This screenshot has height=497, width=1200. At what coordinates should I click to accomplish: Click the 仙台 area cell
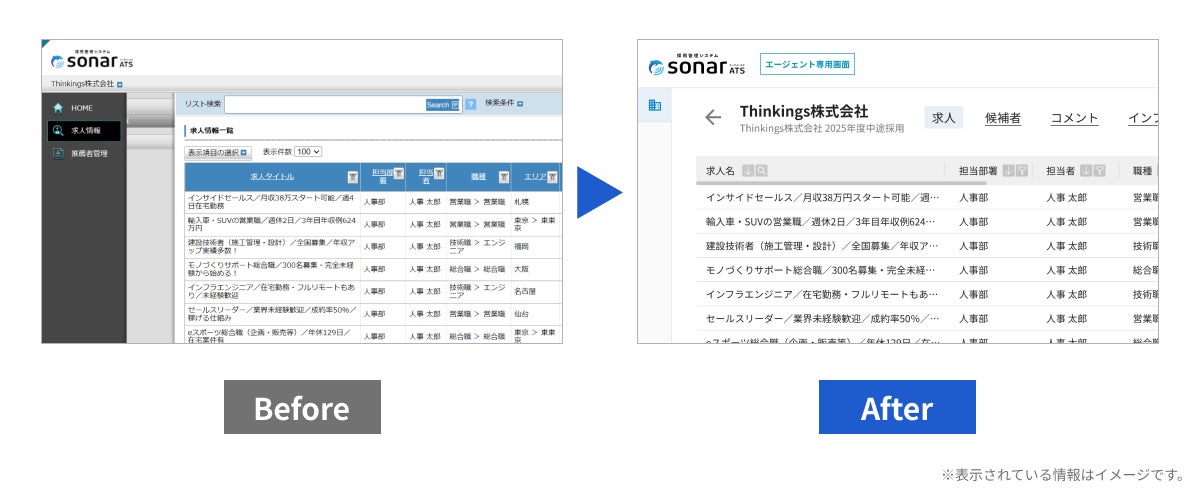point(520,313)
